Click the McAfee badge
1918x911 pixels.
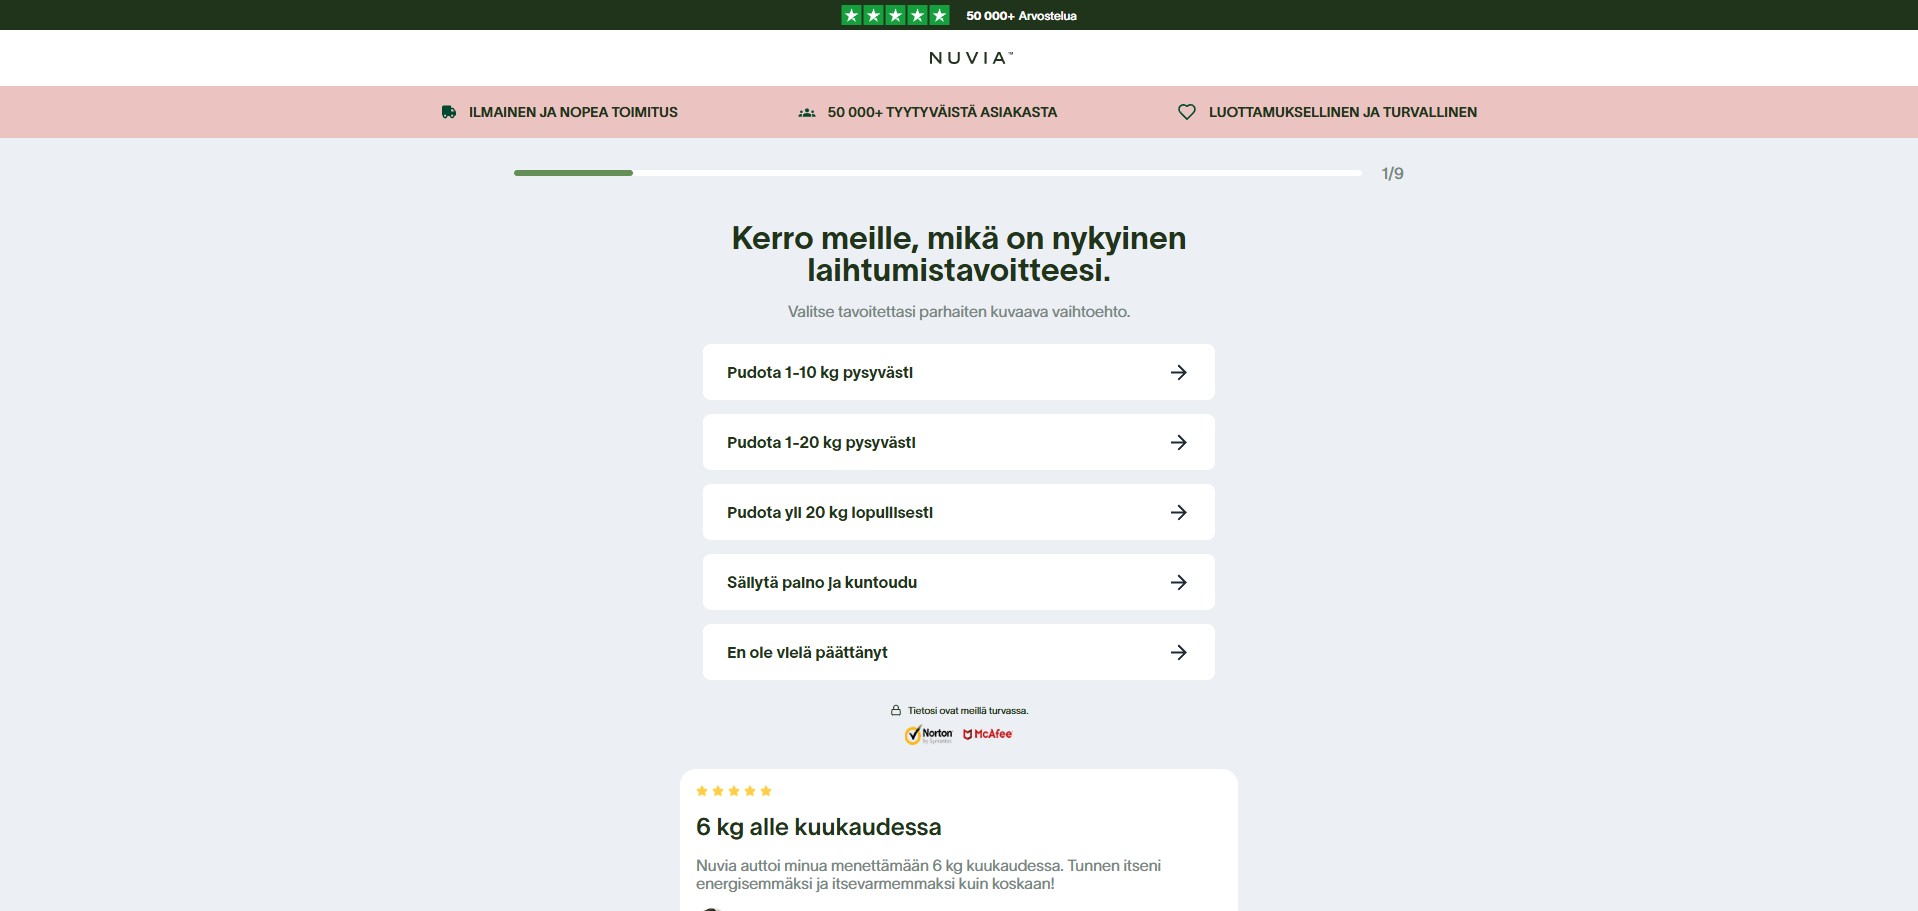[x=988, y=734]
